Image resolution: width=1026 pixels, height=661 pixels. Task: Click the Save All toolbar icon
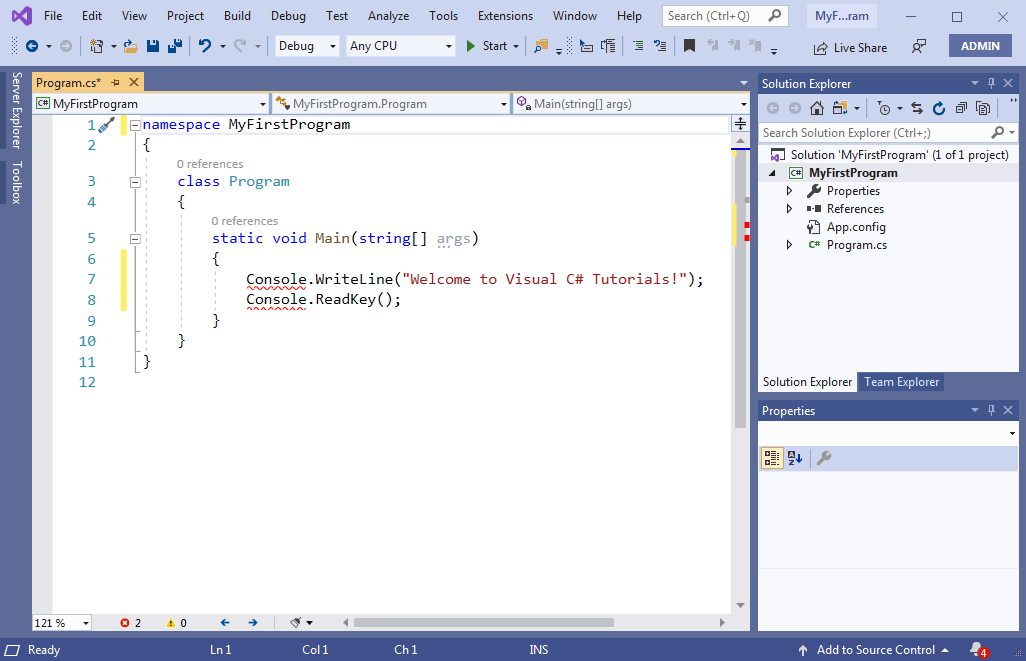(175, 47)
